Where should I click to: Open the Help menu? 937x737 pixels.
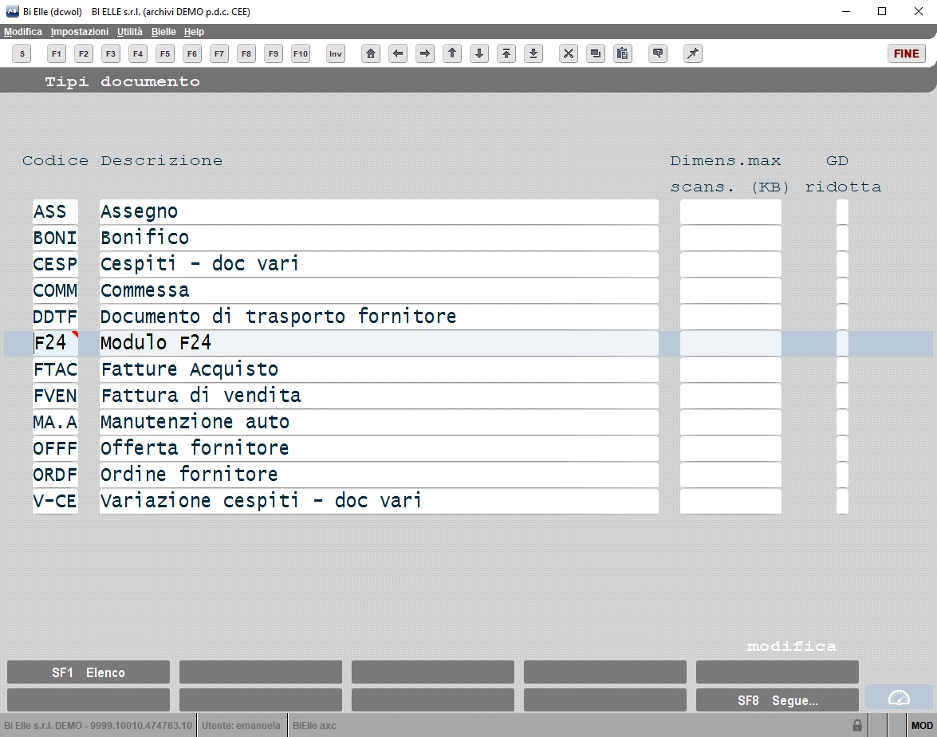tap(194, 32)
